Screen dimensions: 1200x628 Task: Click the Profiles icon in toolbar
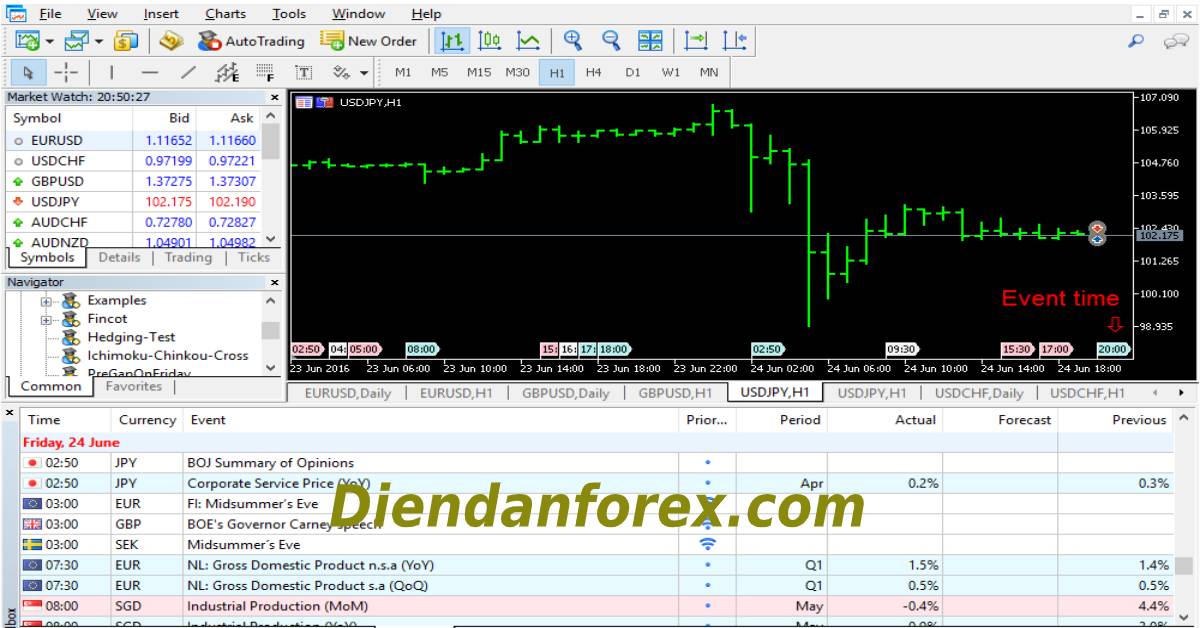[x=76, y=41]
